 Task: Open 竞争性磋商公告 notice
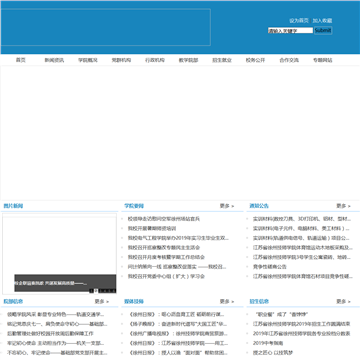click(270, 267)
